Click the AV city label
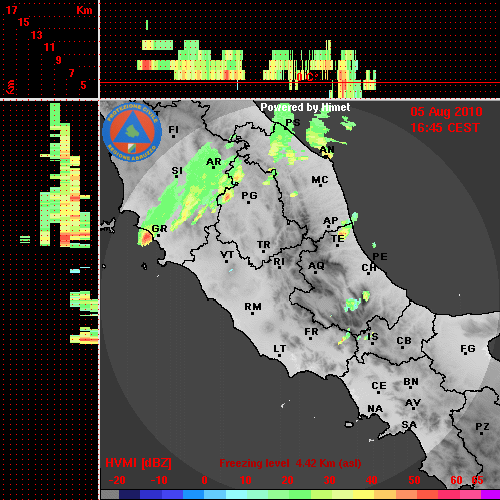The width and height of the screenshot is (500, 500). click(x=413, y=403)
